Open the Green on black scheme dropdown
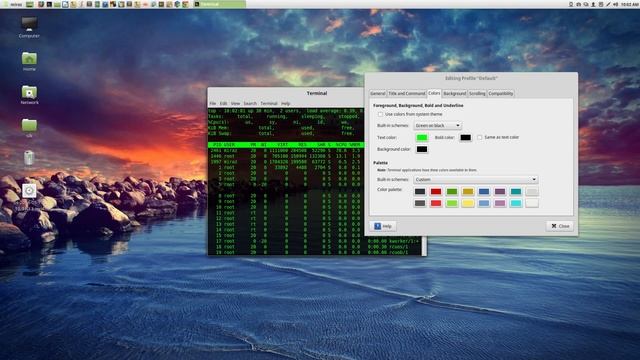This screenshot has width=640, height=360. (x=437, y=125)
